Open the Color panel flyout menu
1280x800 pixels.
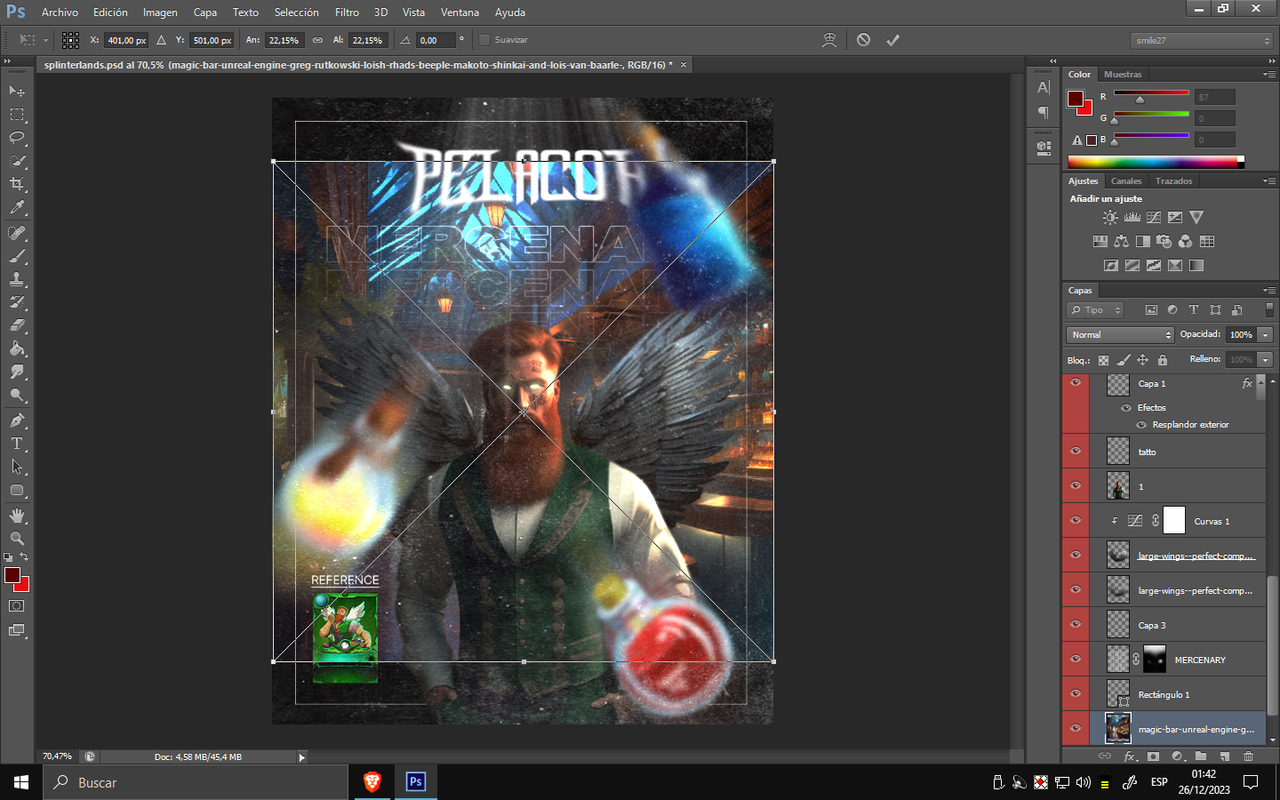pyautogui.click(x=1268, y=74)
